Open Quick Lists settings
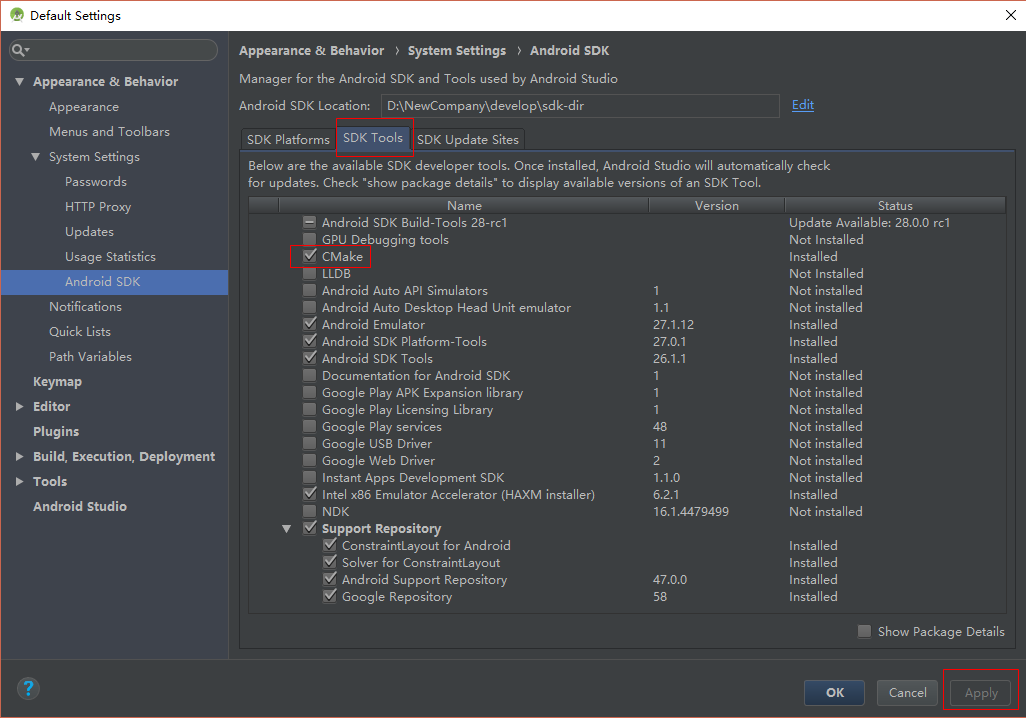1026x718 pixels. [x=80, y=331]
